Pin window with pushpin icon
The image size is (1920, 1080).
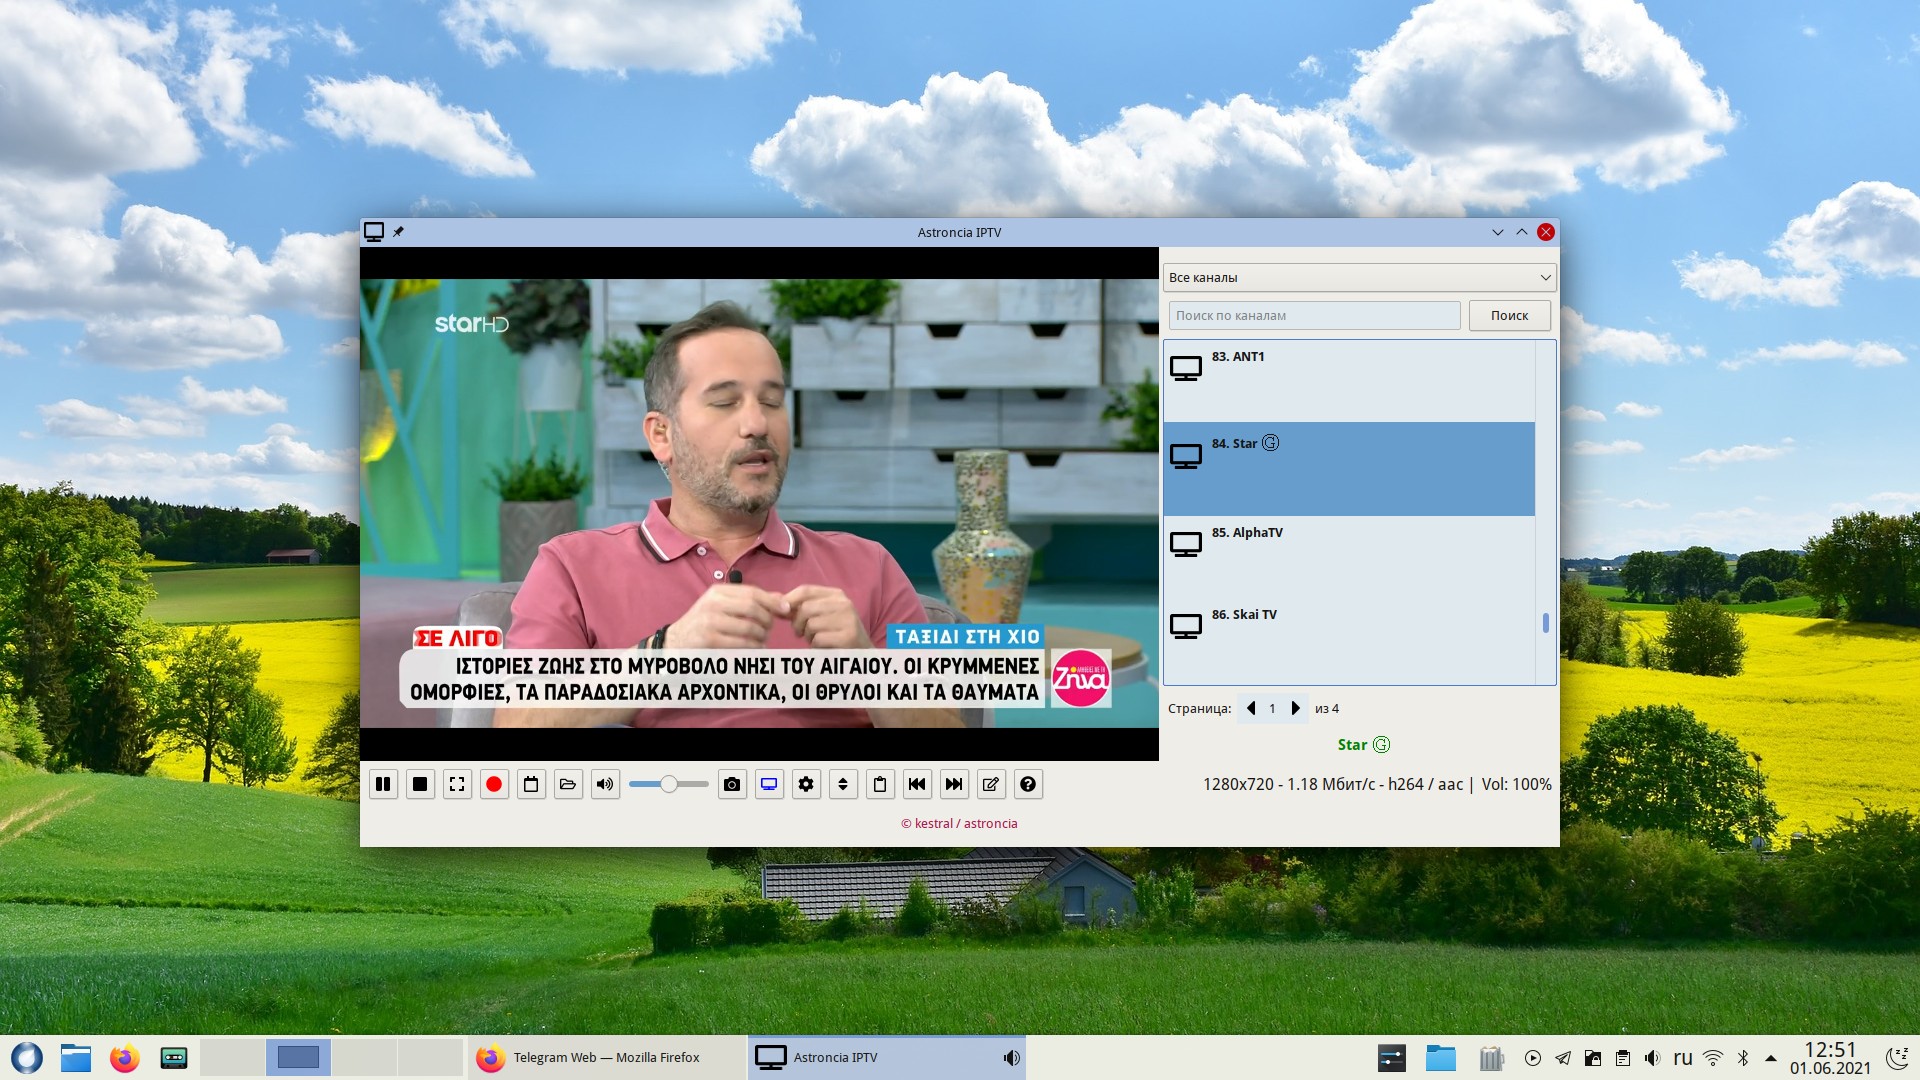tap(398, 232)
